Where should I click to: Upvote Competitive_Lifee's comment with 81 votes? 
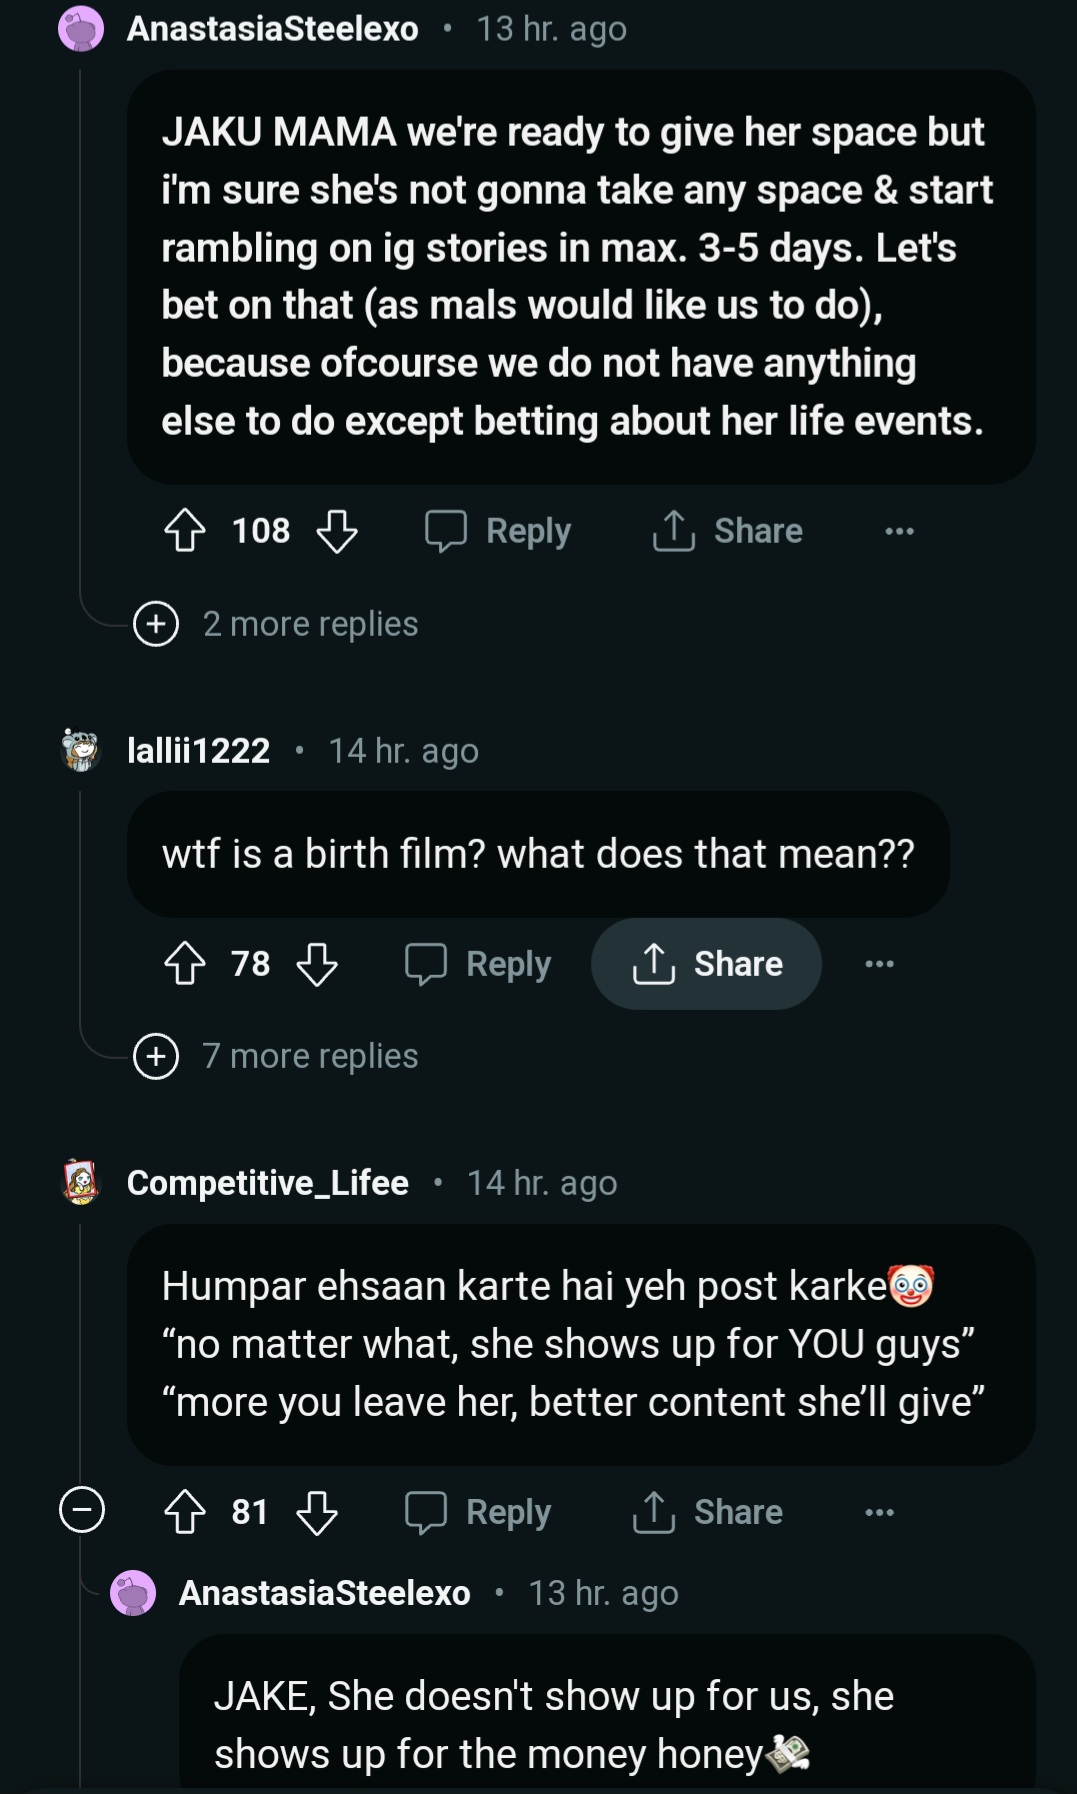(x=185, y=1512)
